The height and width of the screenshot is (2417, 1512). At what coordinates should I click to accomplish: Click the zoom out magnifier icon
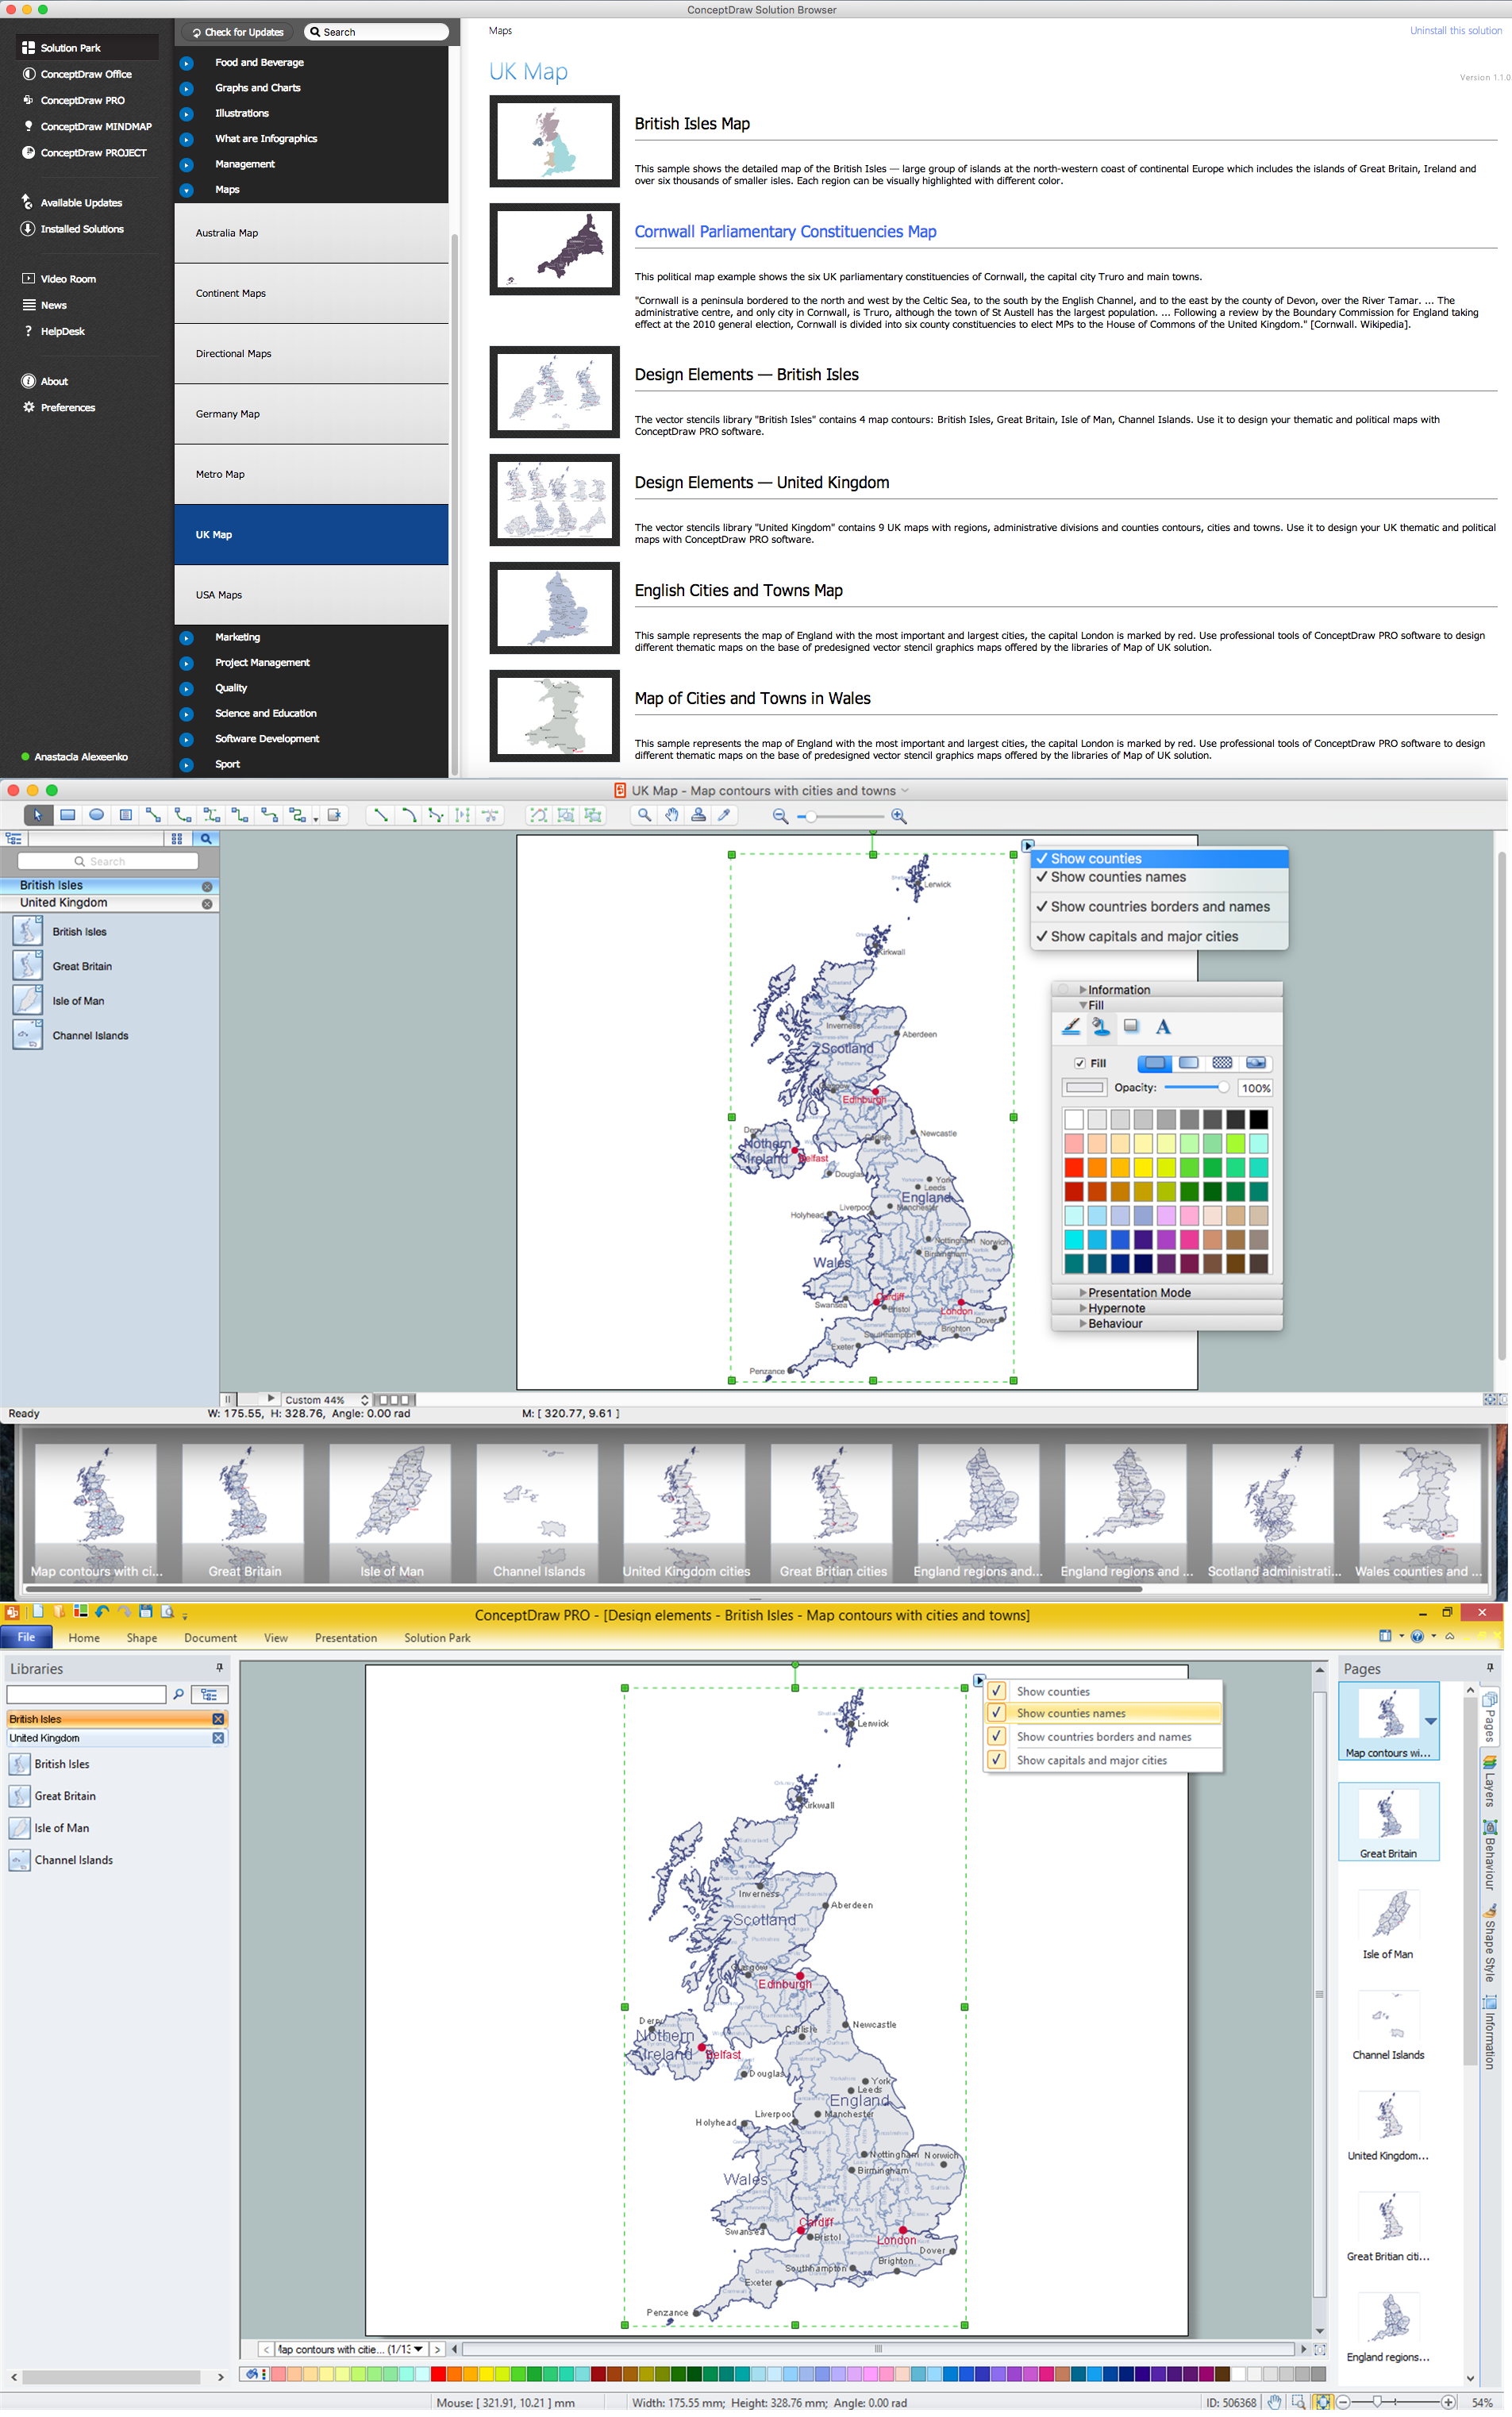click(780, 817)
